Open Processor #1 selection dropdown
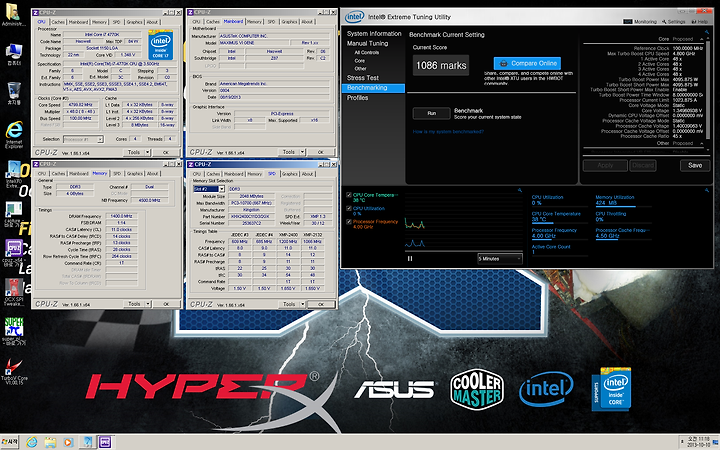The height and width of the screenshot is (450, 720). 83,139
